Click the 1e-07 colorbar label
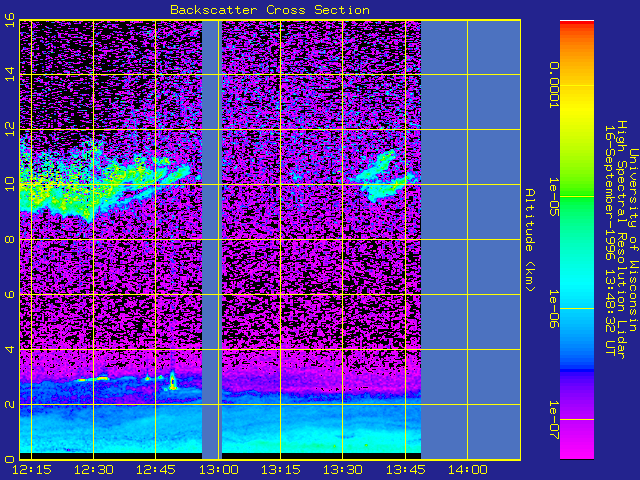 pyautogui.click(x=553, y=420)
